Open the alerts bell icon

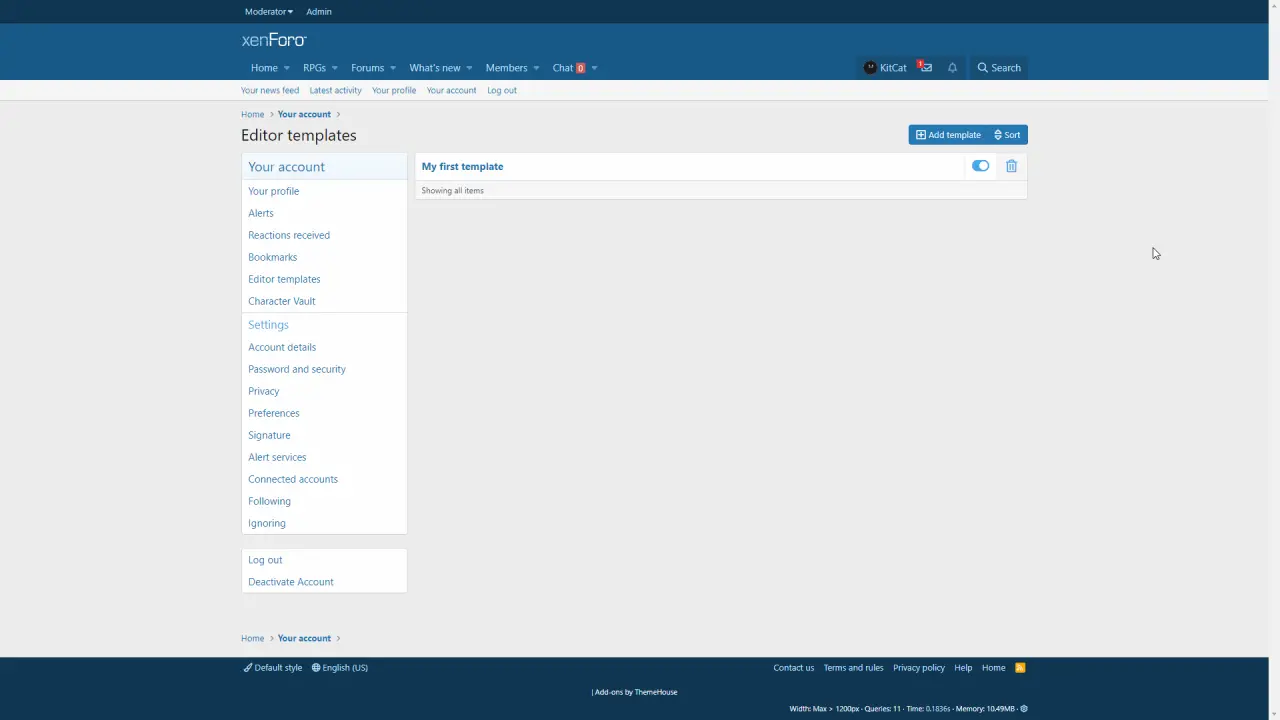coord(952,68)
